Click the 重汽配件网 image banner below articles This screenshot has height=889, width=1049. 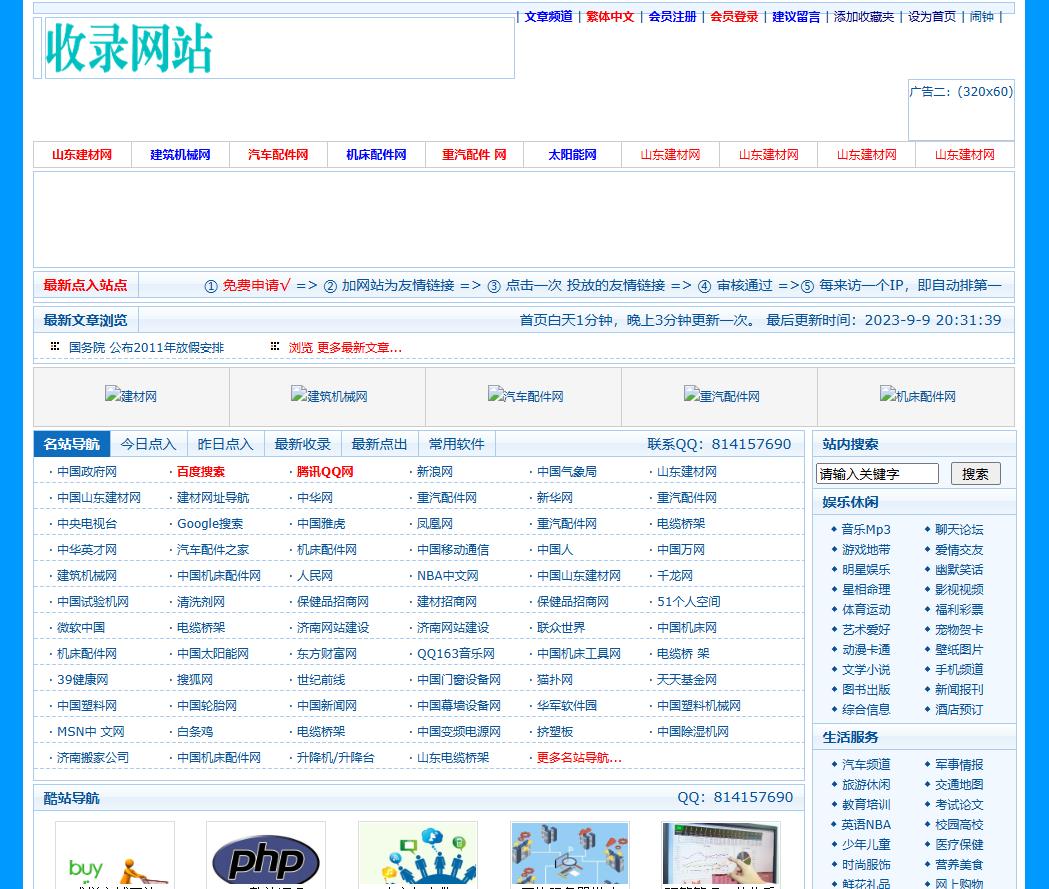point(721,395)
